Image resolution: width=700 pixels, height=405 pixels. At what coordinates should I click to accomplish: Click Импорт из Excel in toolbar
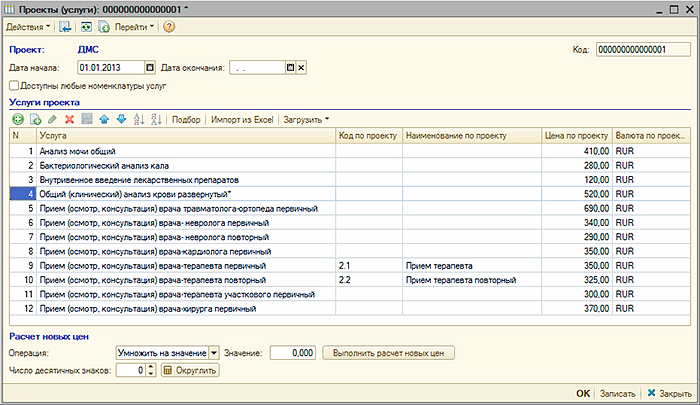pos(242,119)
